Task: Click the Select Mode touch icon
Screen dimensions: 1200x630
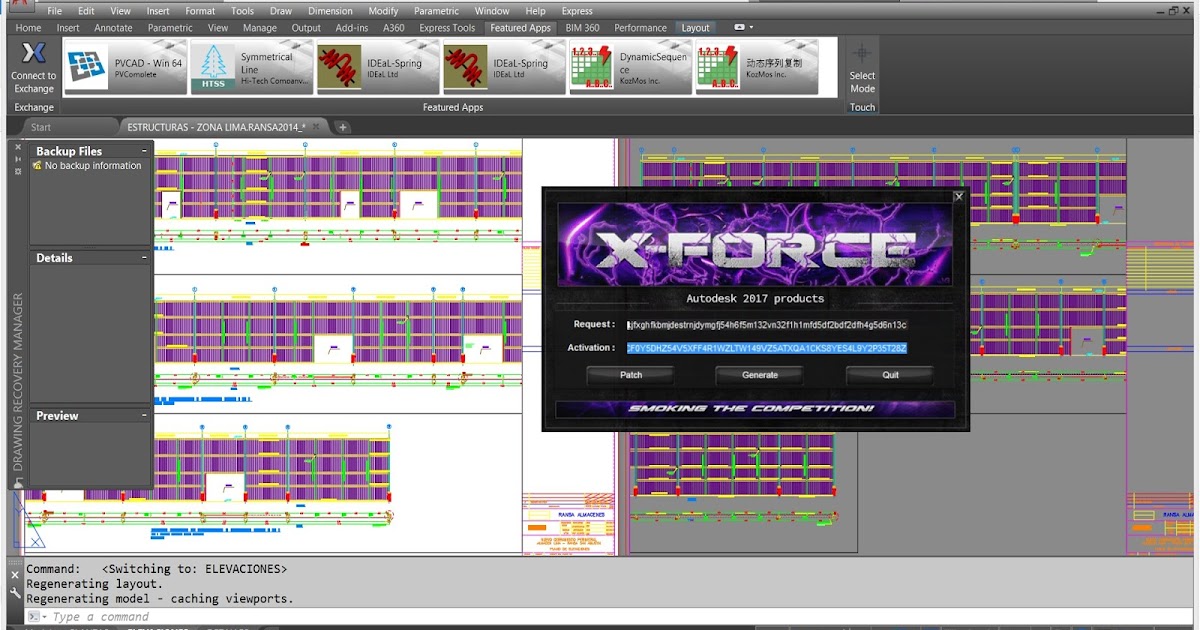Action: (x=862, y=54)
